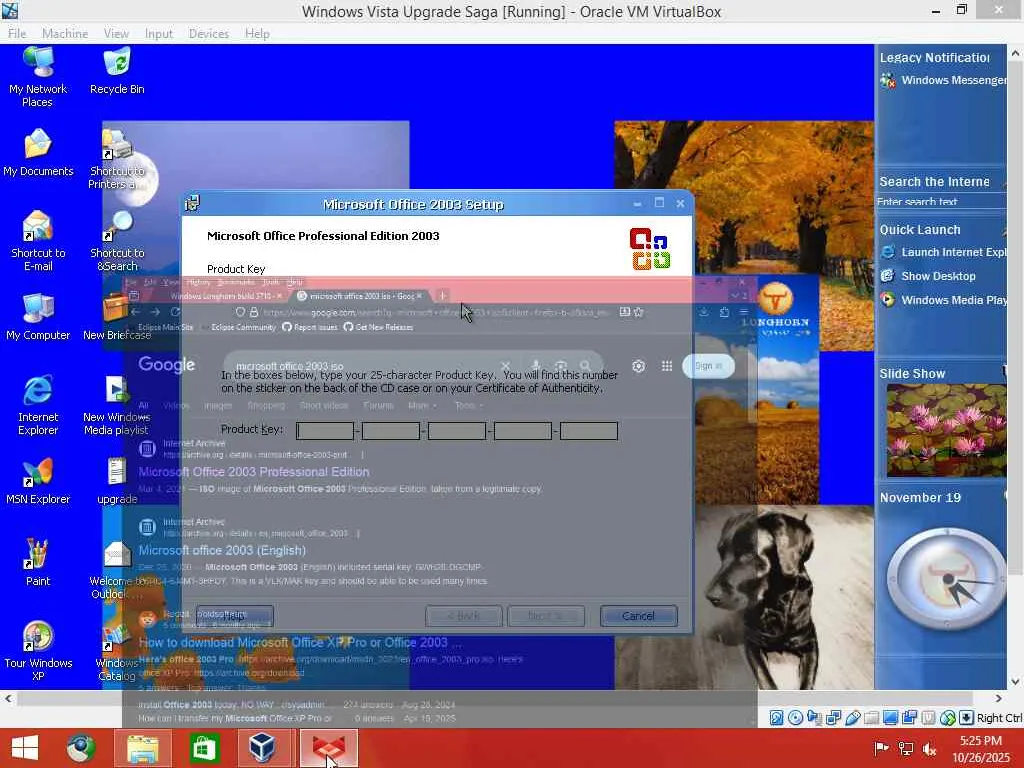
Task: Open the VirtualBox Input menu
Action: click(x=159, y=33)
